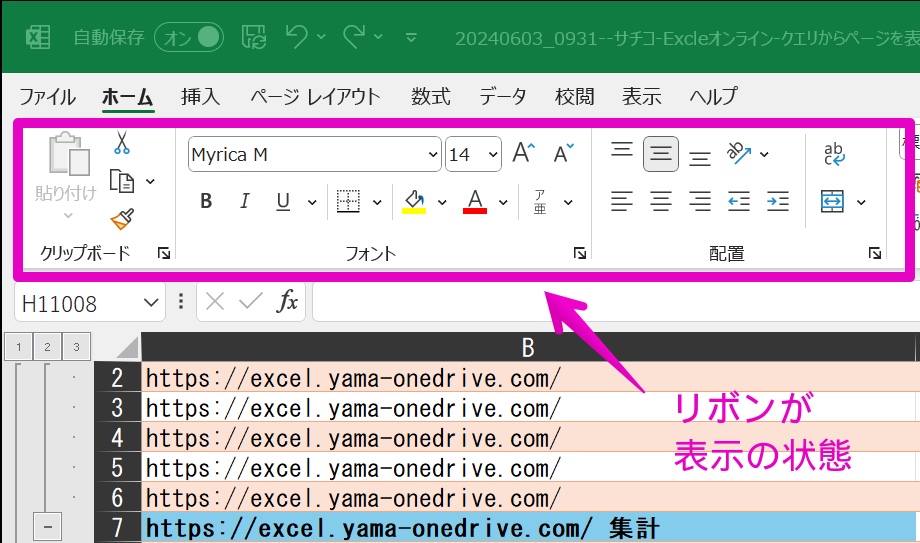Open the font color palette dropdown arrow
Screen dimensions: 920x543
click(x=503, y=203)
